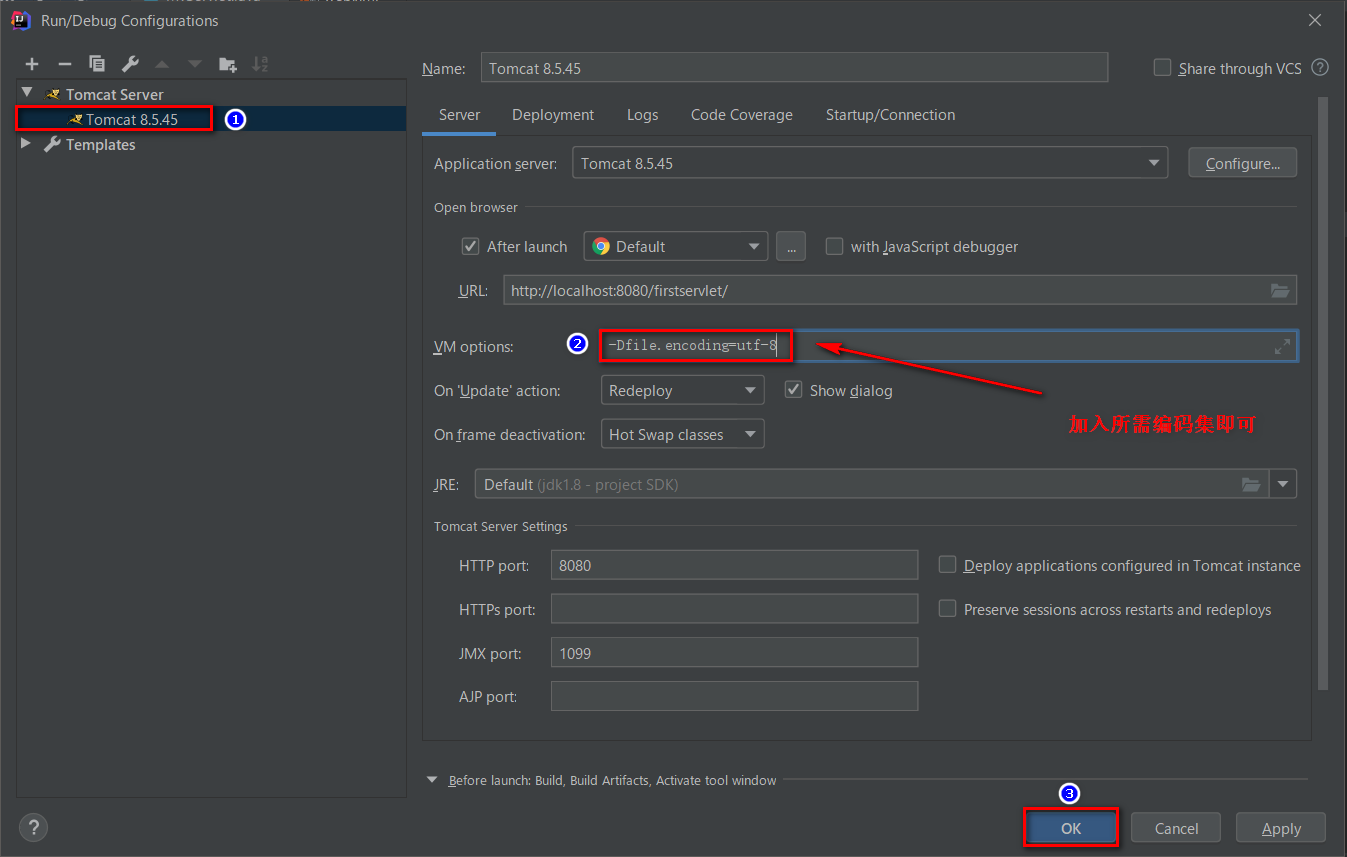The image size is (1347, 857).
Task: Click the help icon next to Share through VCS
Action: tap(1320, 68)
